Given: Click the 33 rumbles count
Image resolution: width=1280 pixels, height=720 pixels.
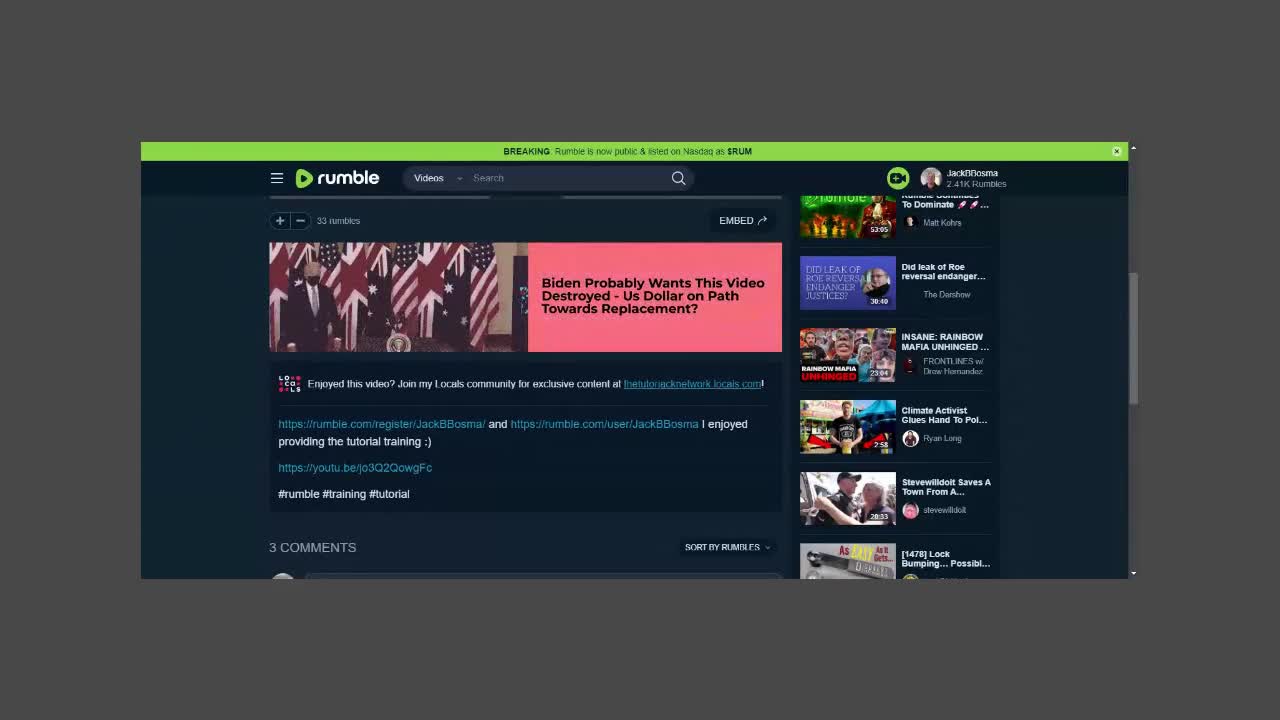Looking at the screenshot, I should tap(338, 221).
